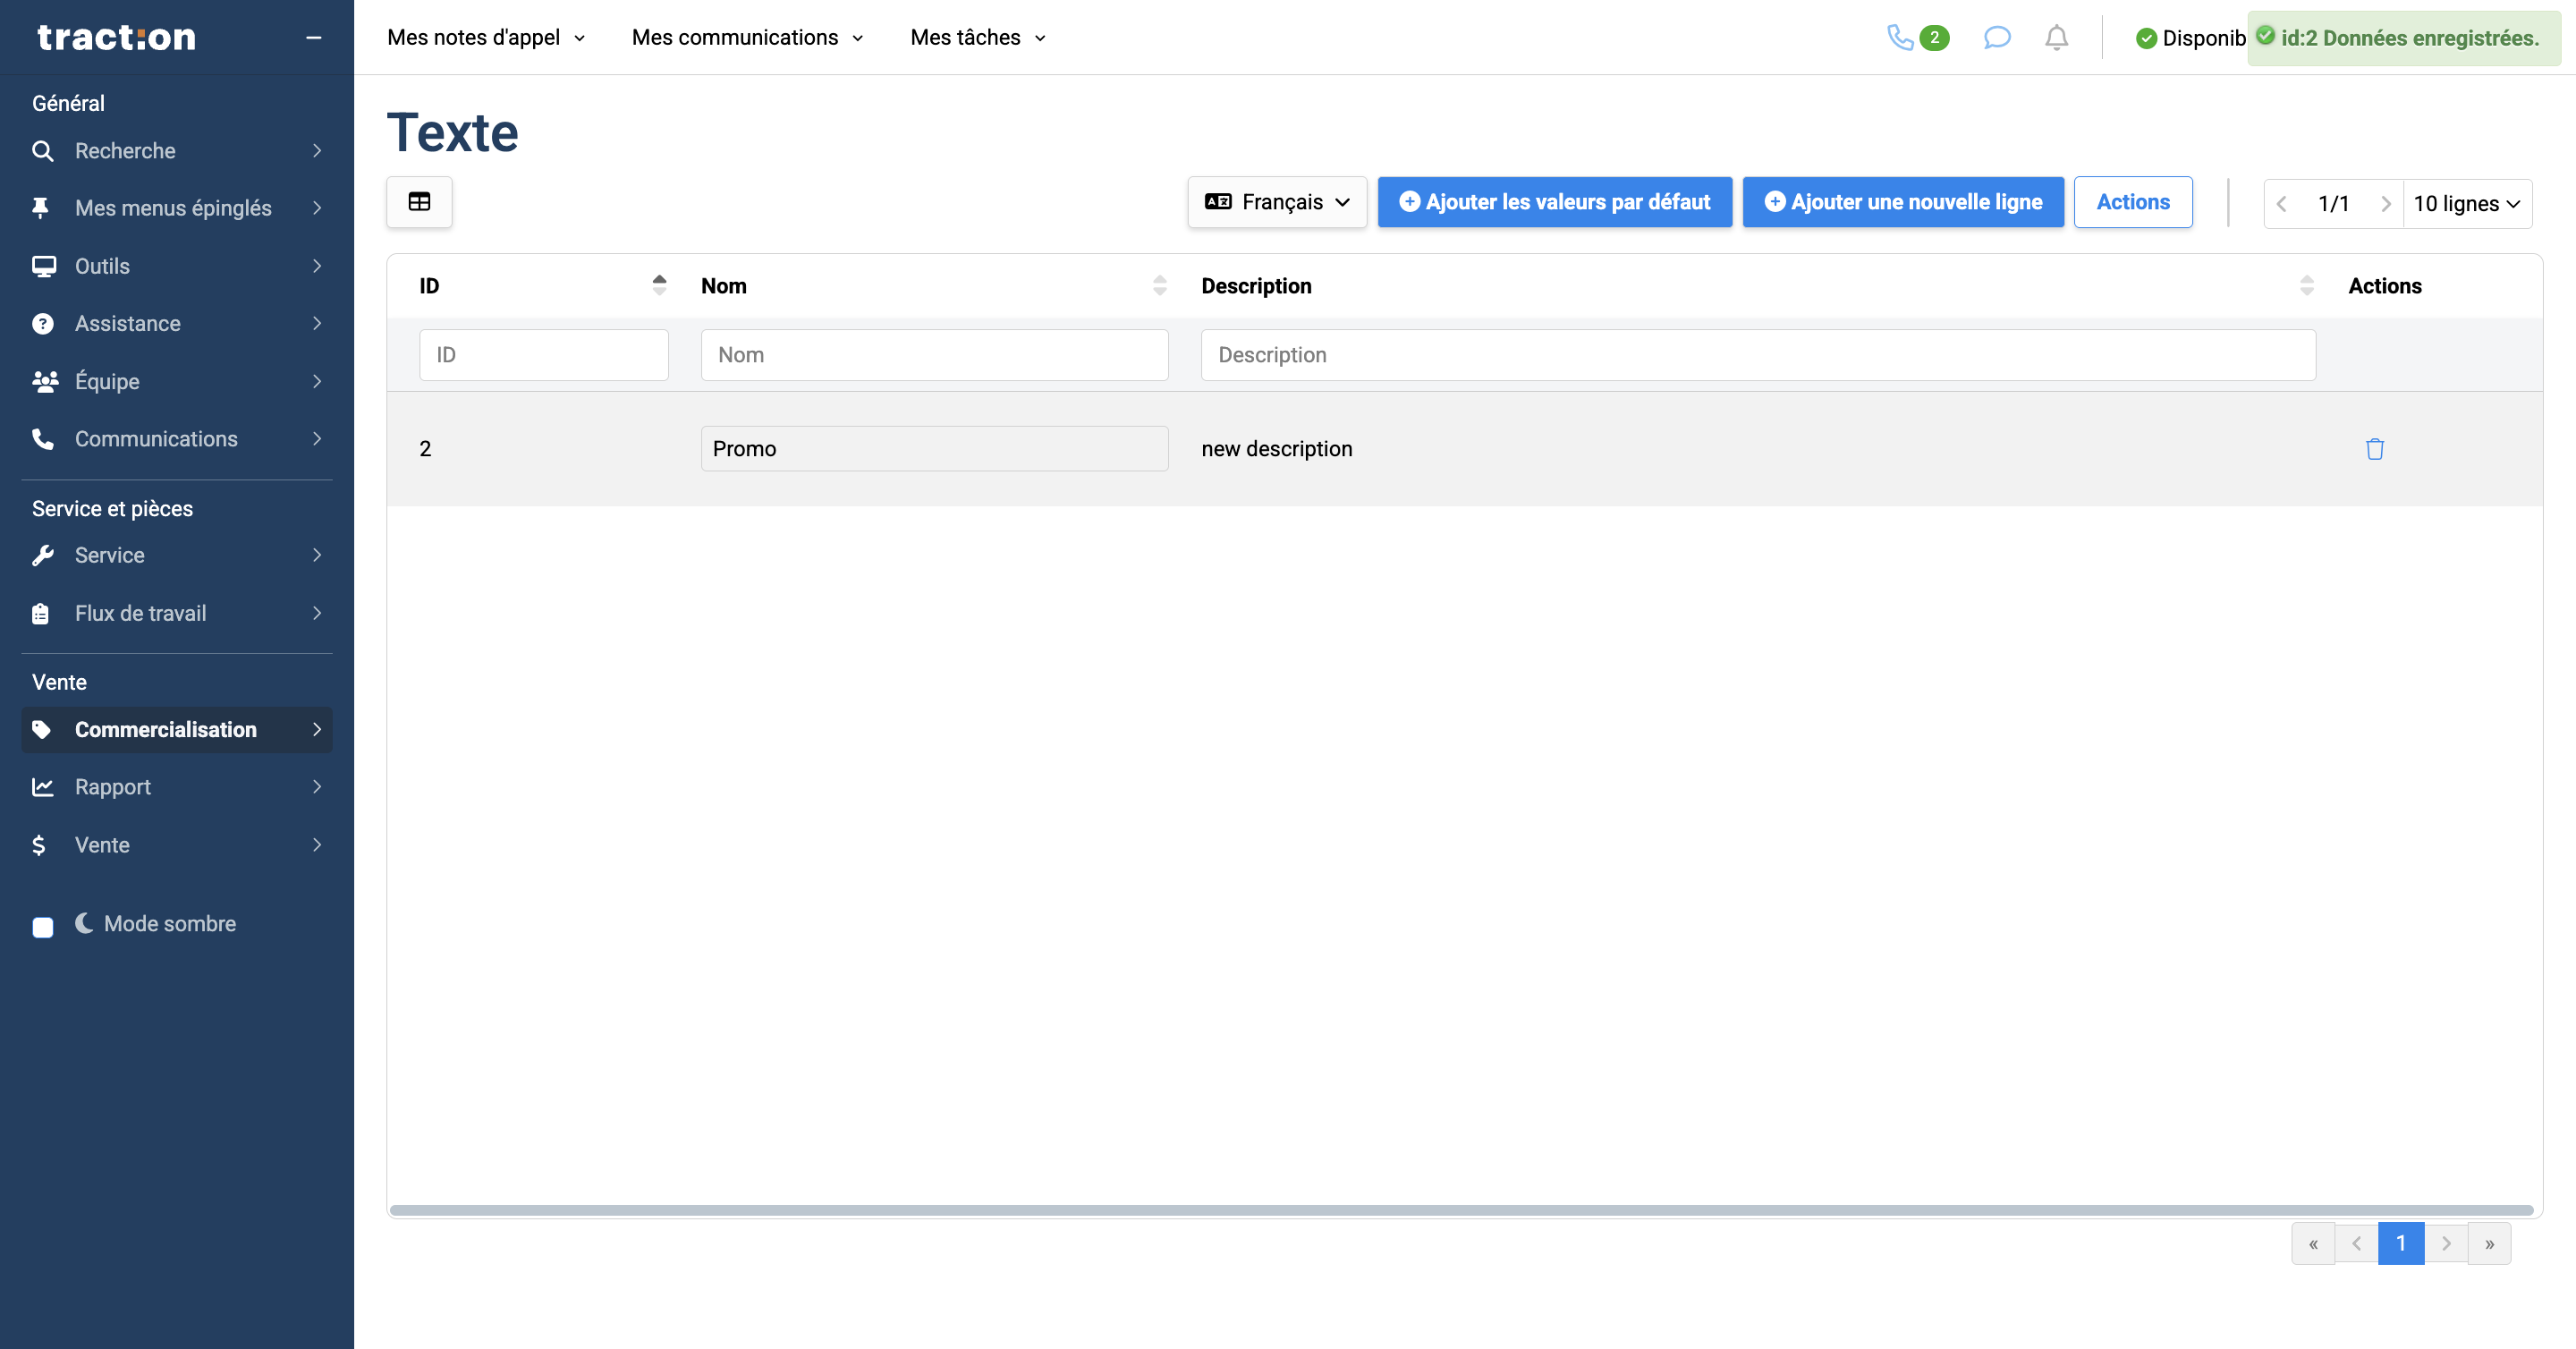This screenshot has width=2576, height=1349.
Task: Open the notifications bell
Action: tap(2057, 37)
